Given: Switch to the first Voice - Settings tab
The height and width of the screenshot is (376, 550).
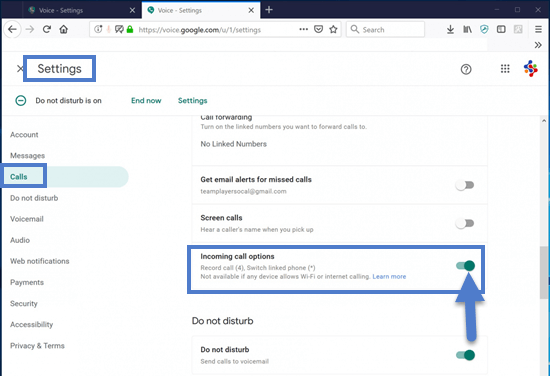Looking at the screenshot, I should coord(81,10).
